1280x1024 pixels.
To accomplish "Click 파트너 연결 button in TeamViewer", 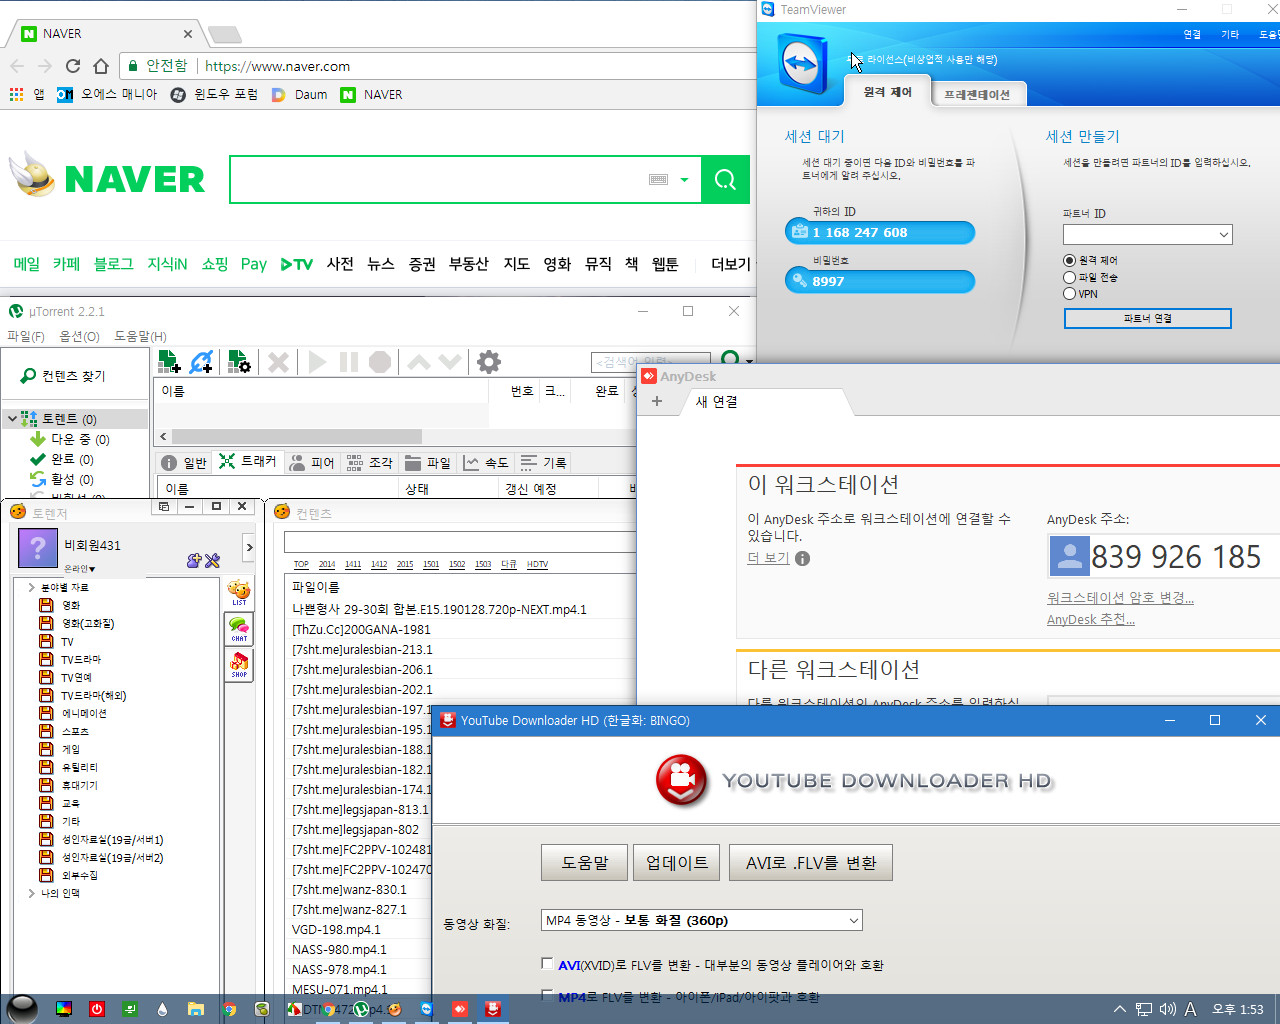I will point(1147,318).
